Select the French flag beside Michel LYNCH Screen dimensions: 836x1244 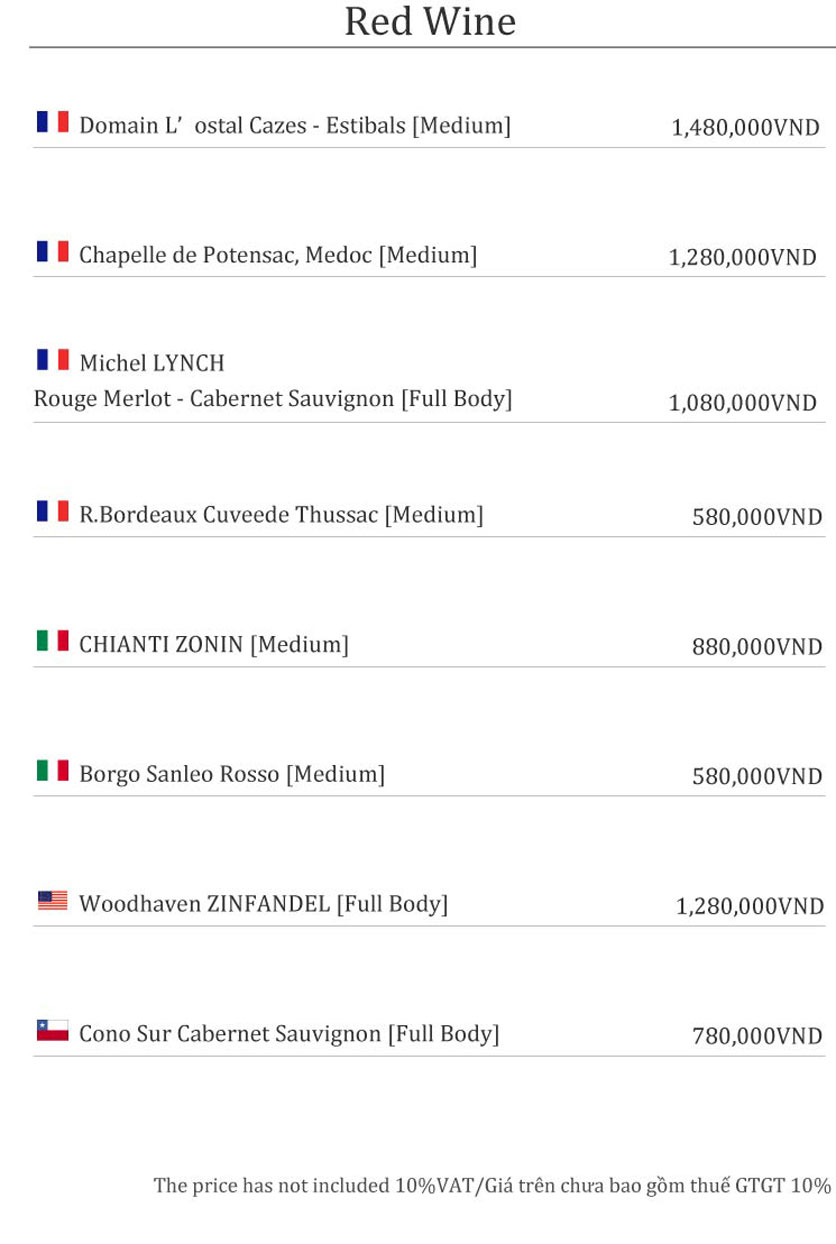(x=52, y=359)
